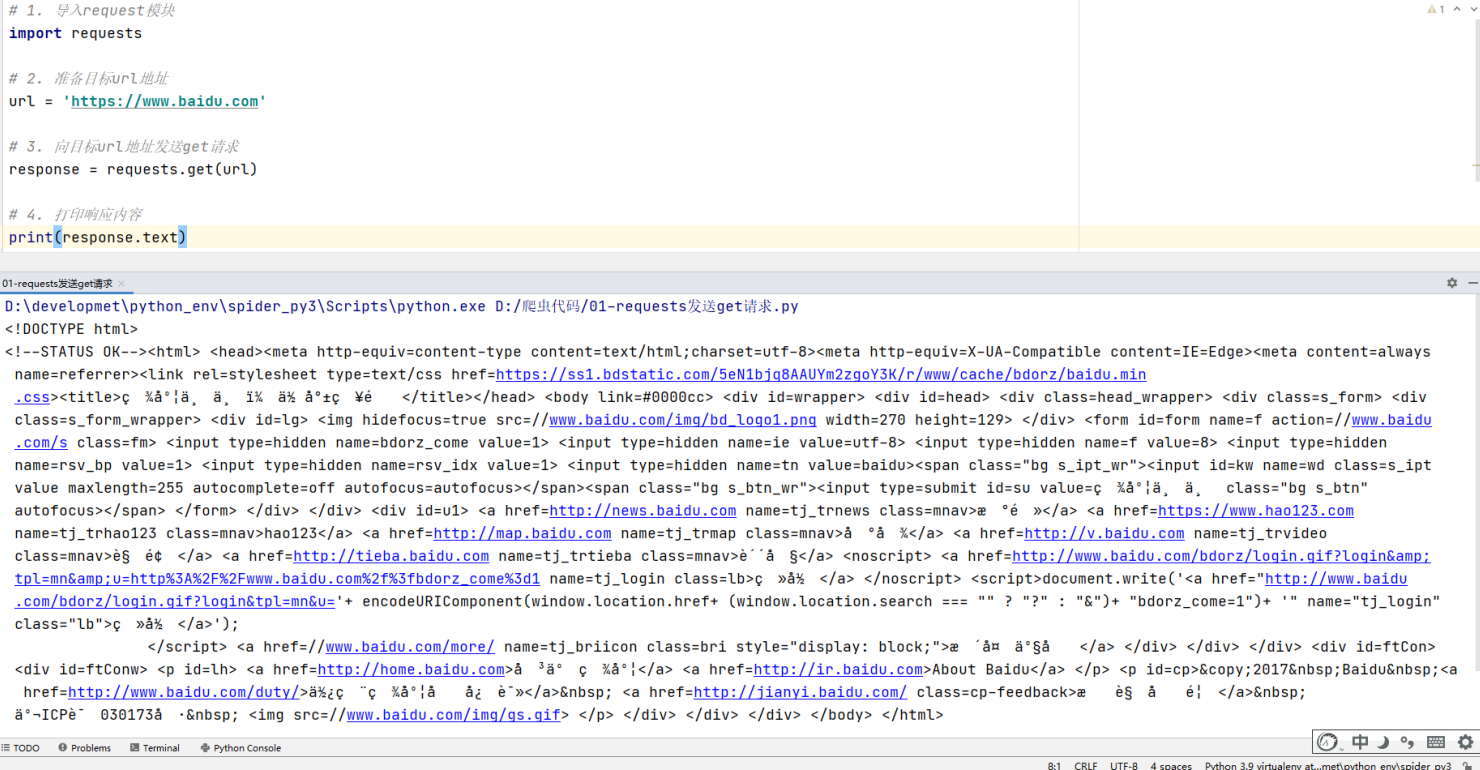Click the '# 4. 打印响应内容' comment

75,214
